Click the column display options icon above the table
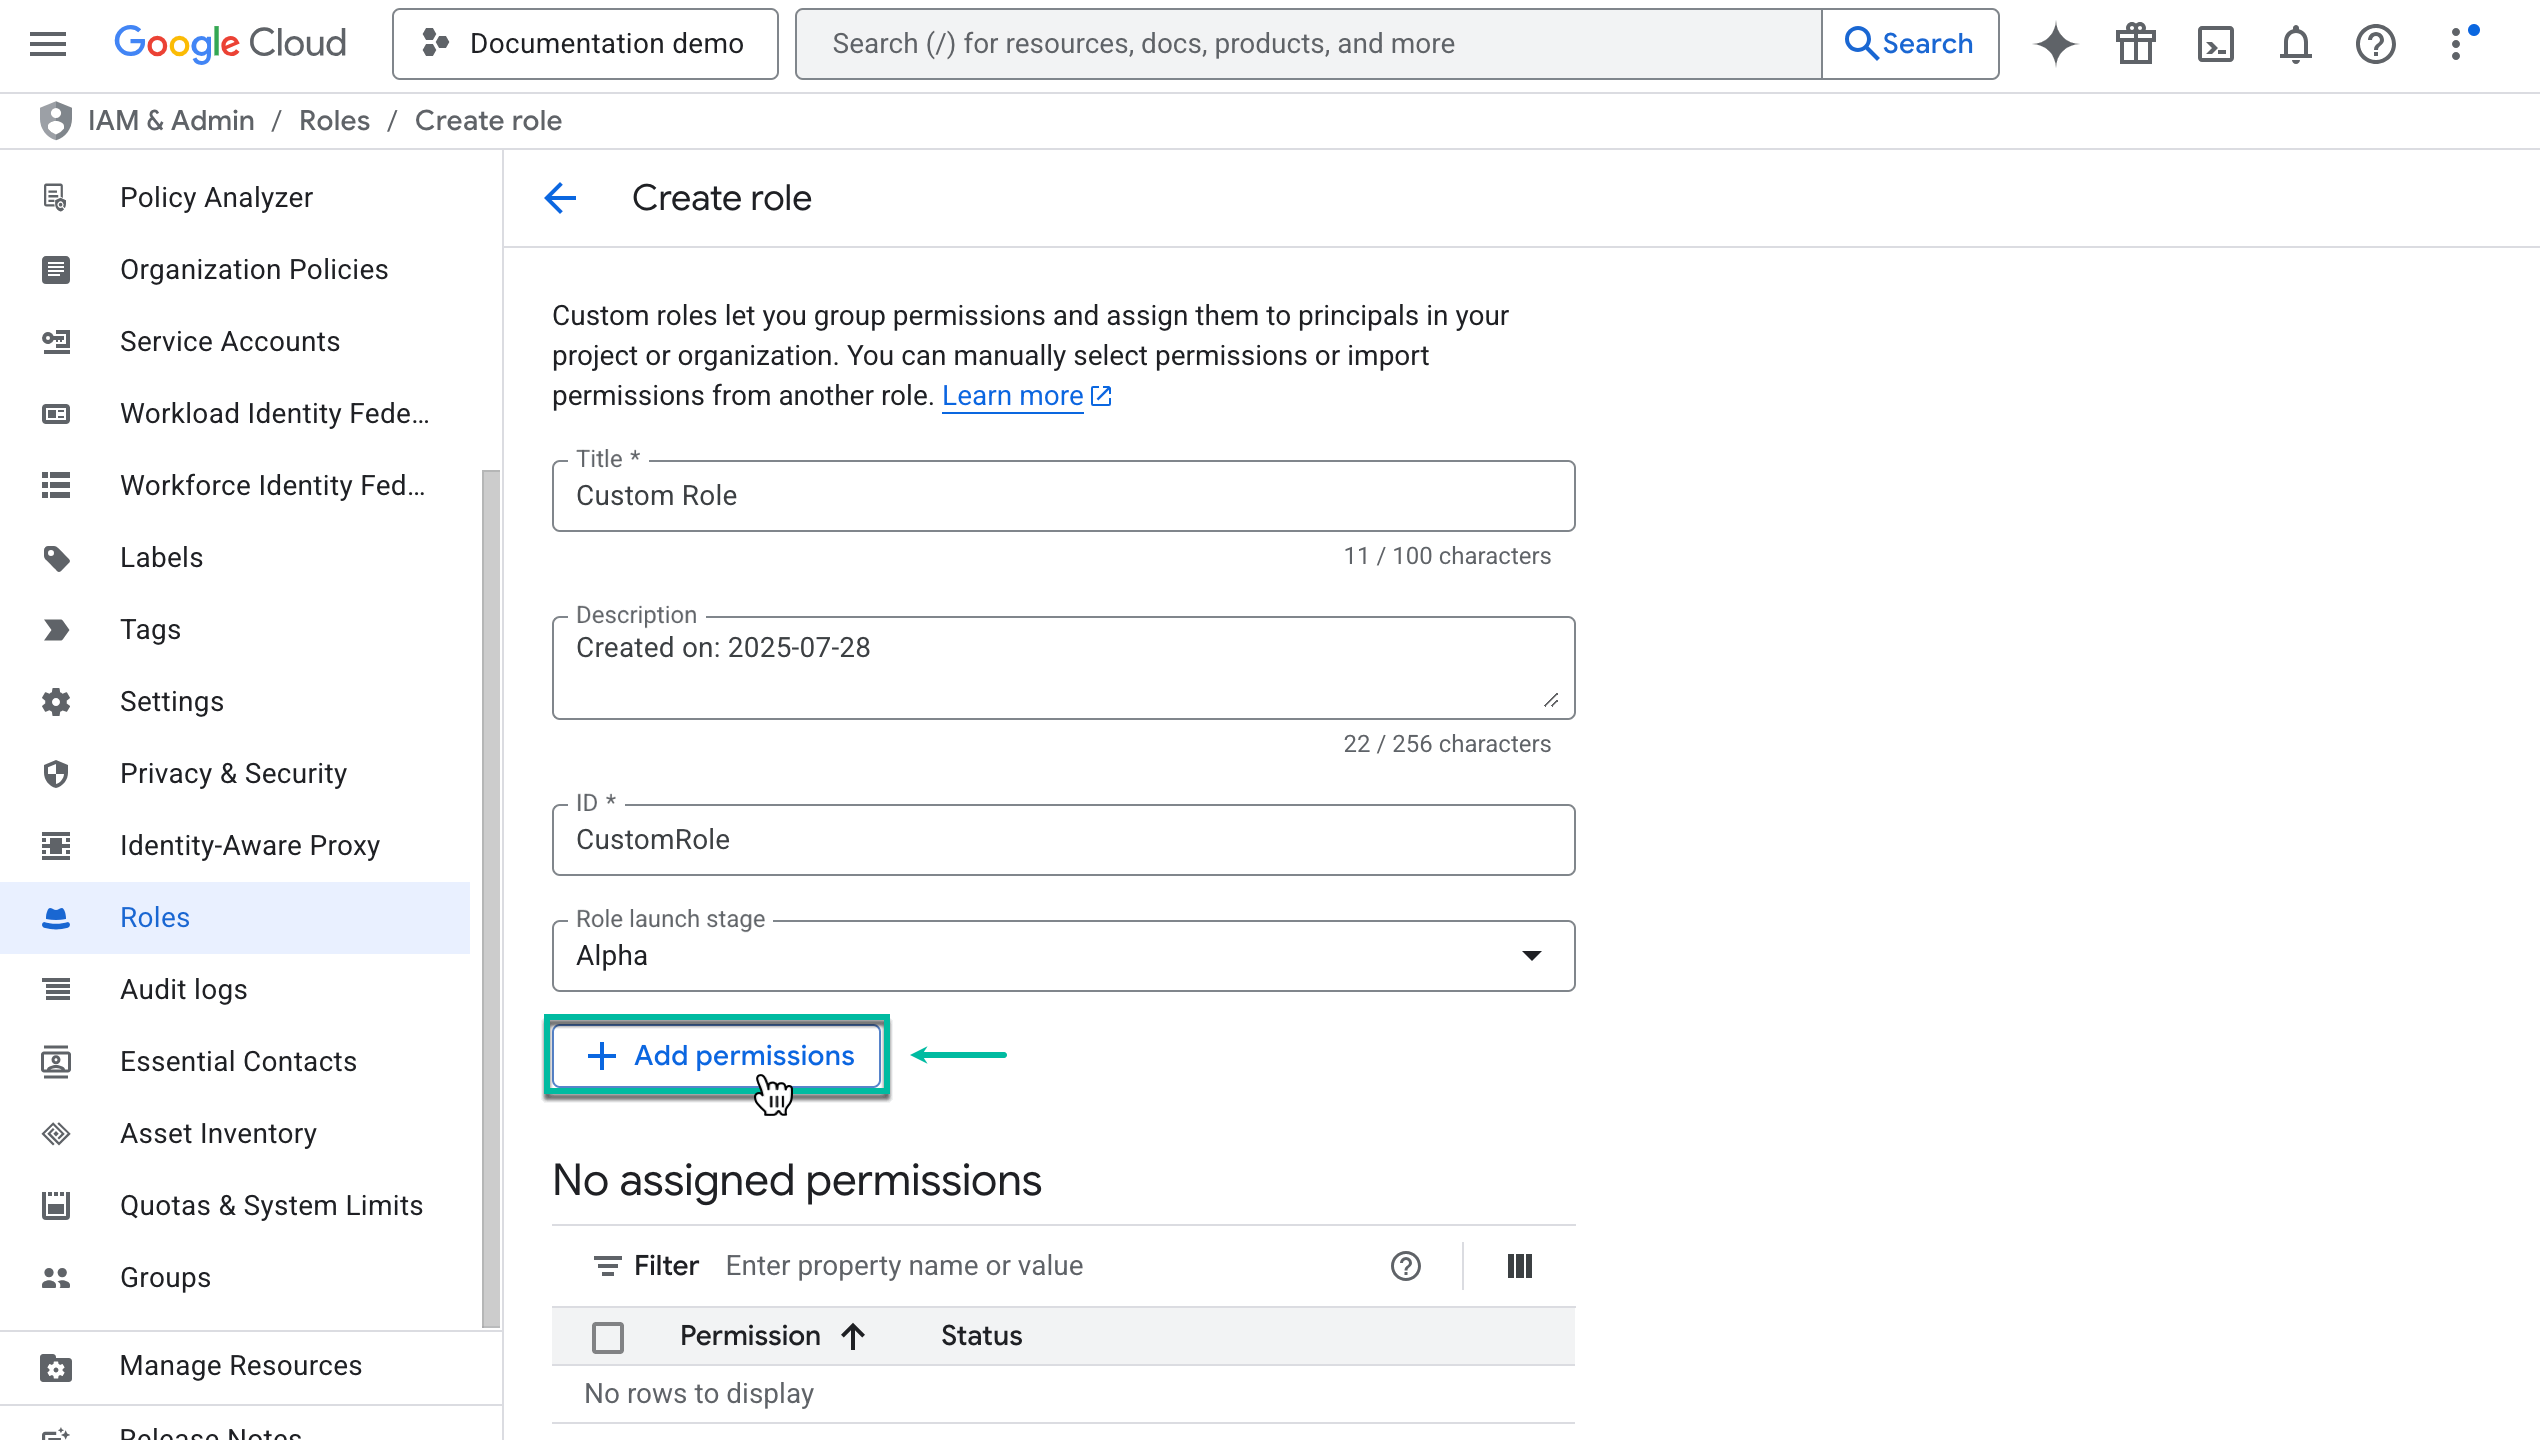 tap(1519, 1265)
